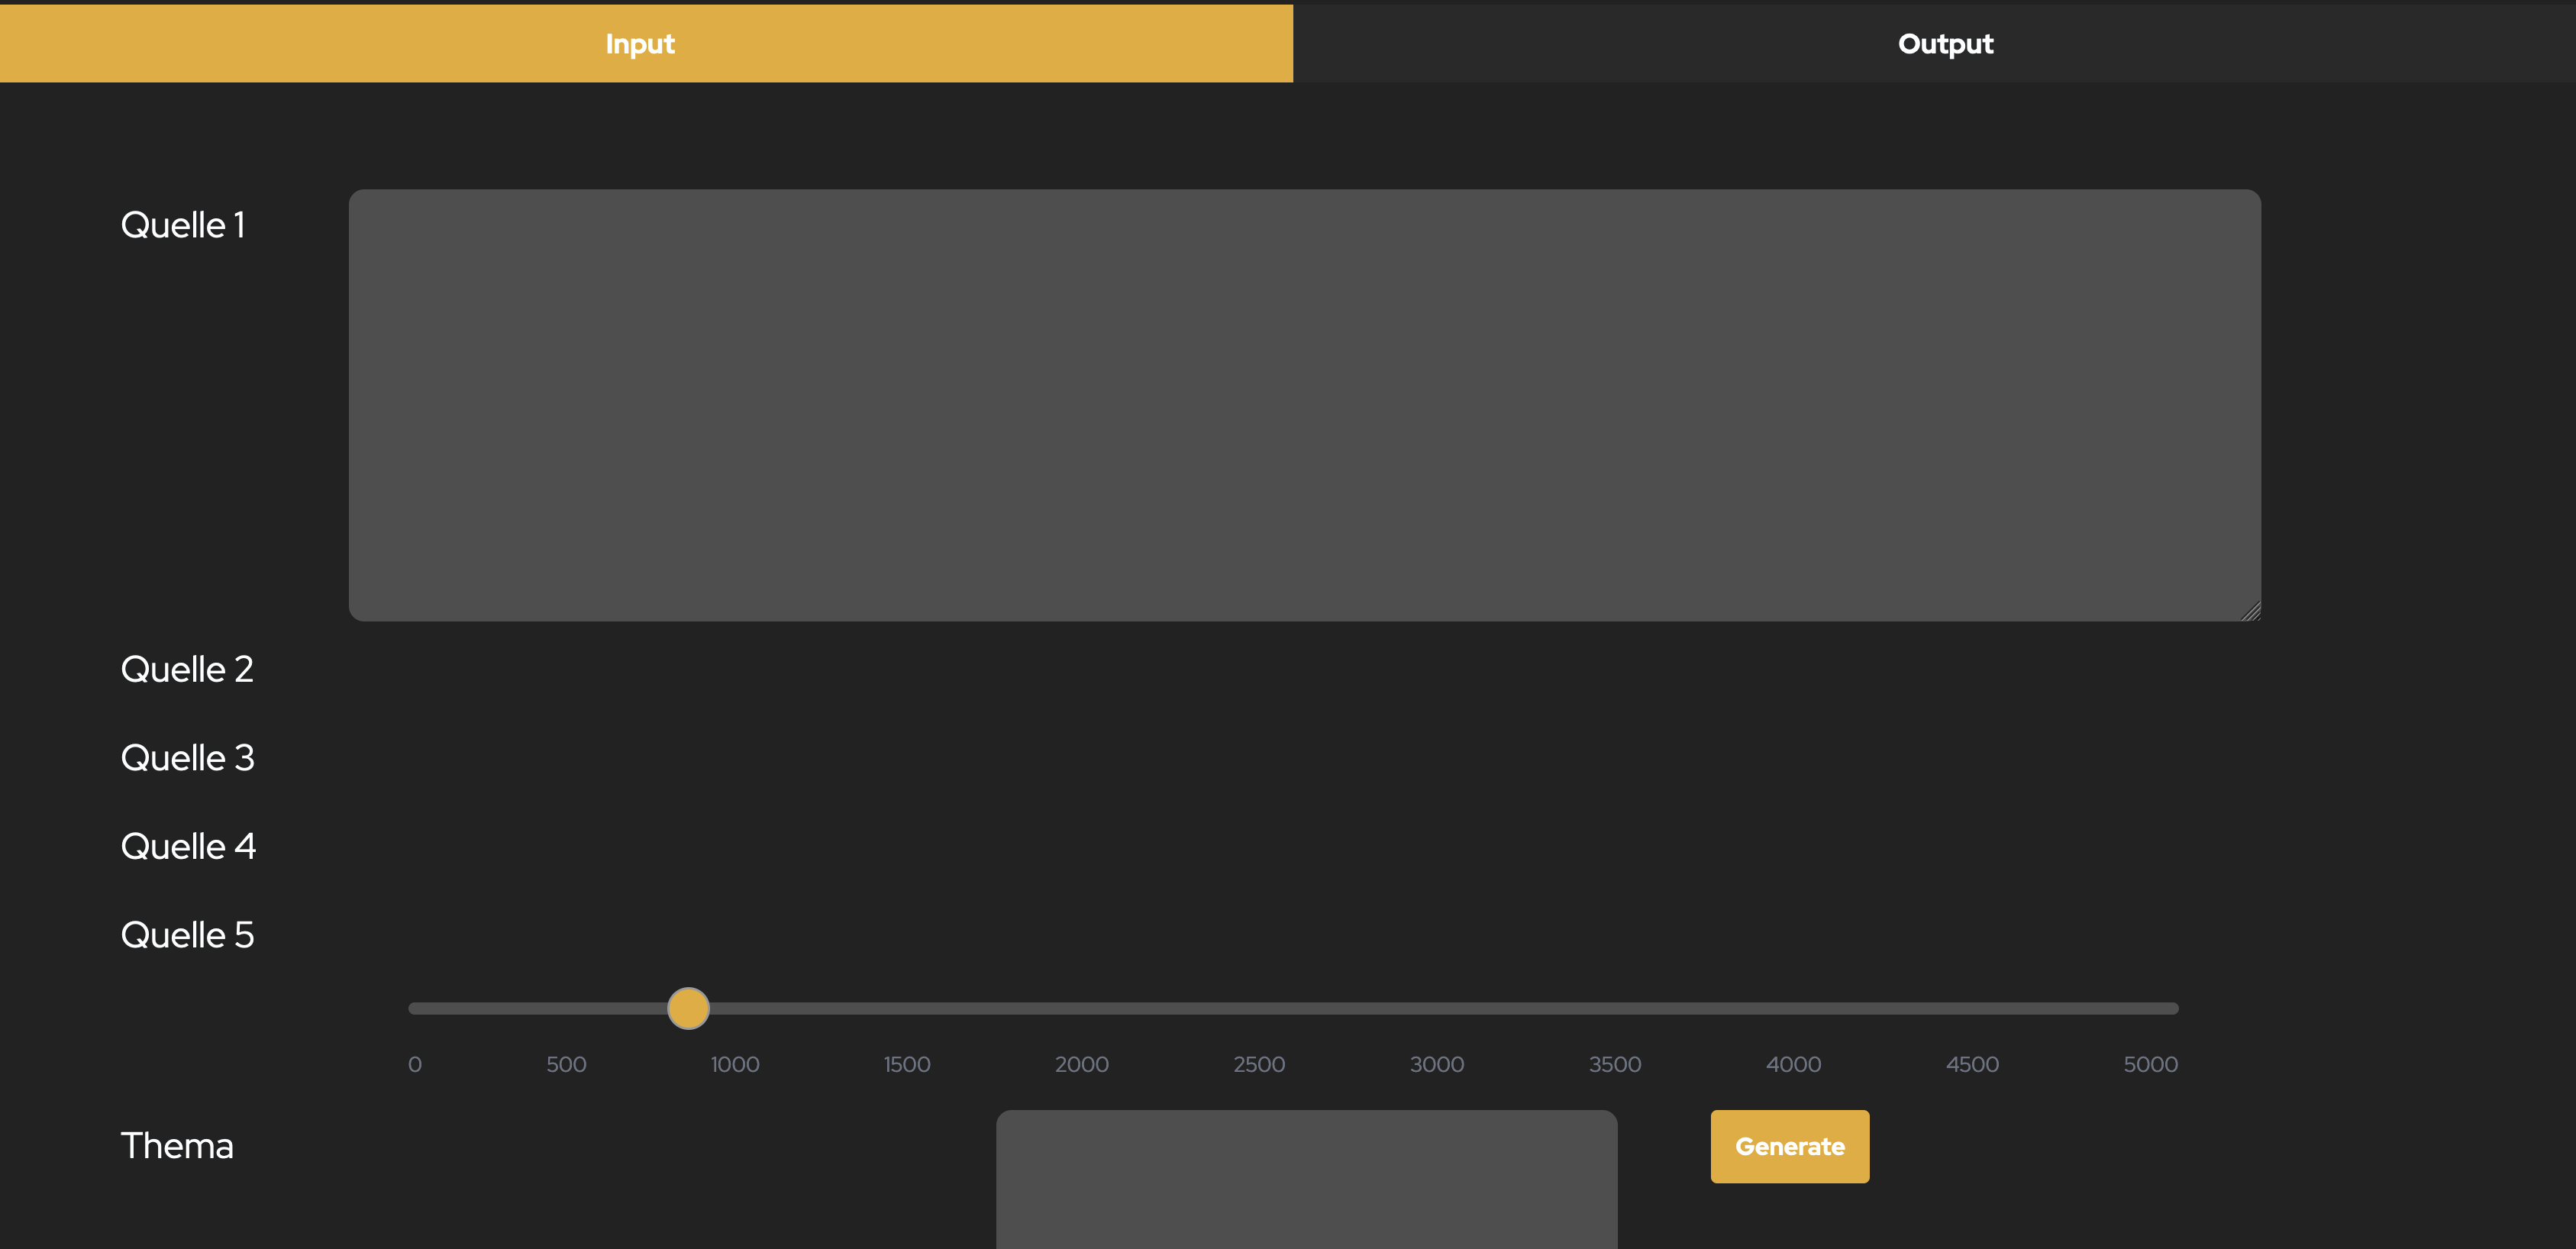Click the 2500 slider tick label
The width and height of the screenshot is (2576, 1249).
1259,1064
